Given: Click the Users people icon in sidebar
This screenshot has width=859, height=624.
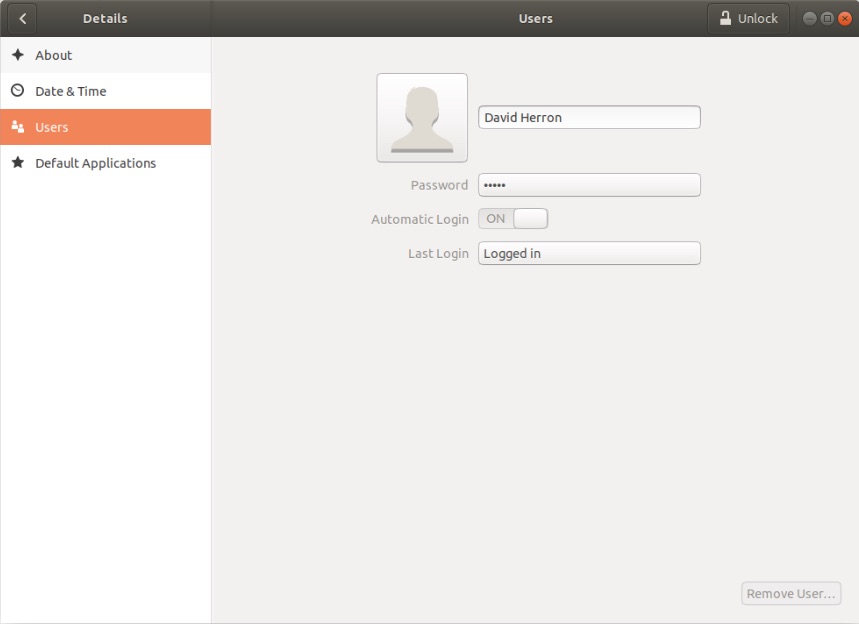Looking at the screenshot, I should pyautogui.click(x=18, y=127).
